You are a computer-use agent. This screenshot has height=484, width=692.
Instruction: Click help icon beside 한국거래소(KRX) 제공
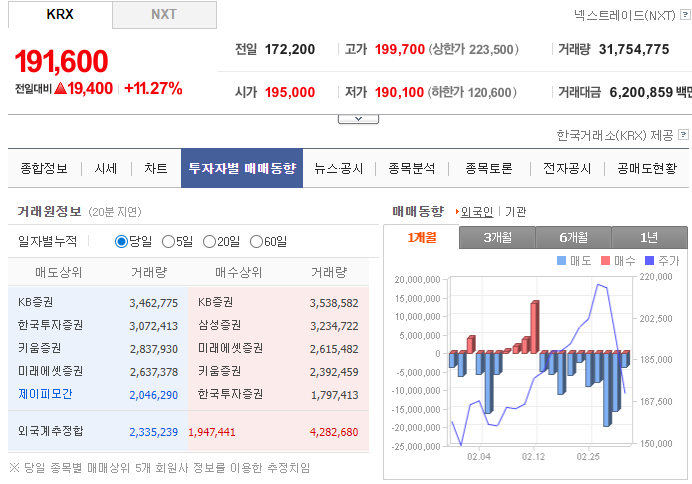point(683,135)
